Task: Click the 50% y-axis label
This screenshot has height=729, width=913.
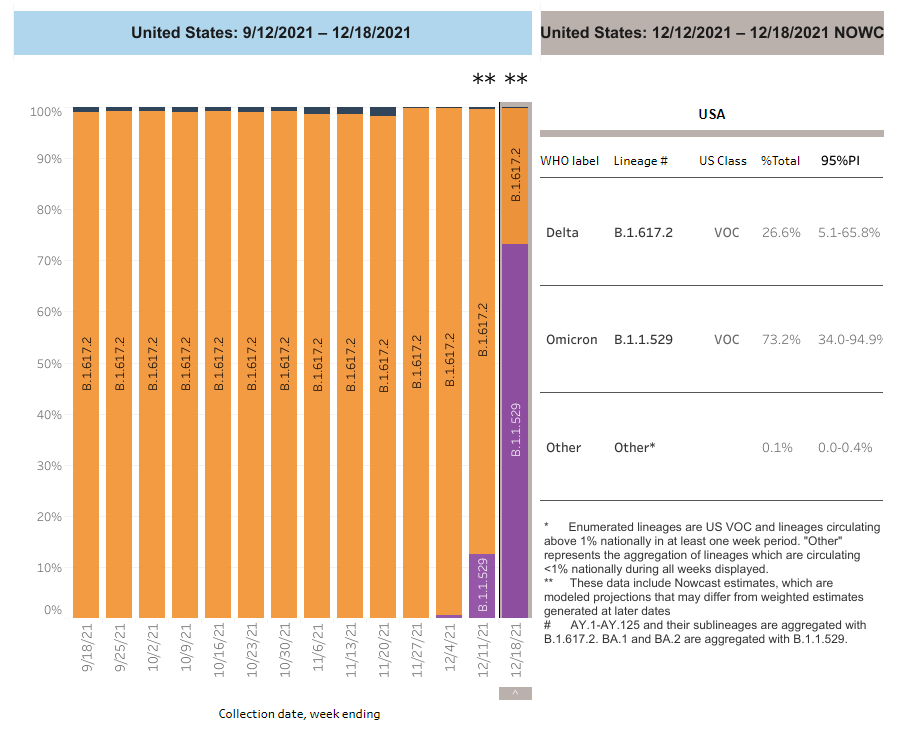Action: pos(49,363)
